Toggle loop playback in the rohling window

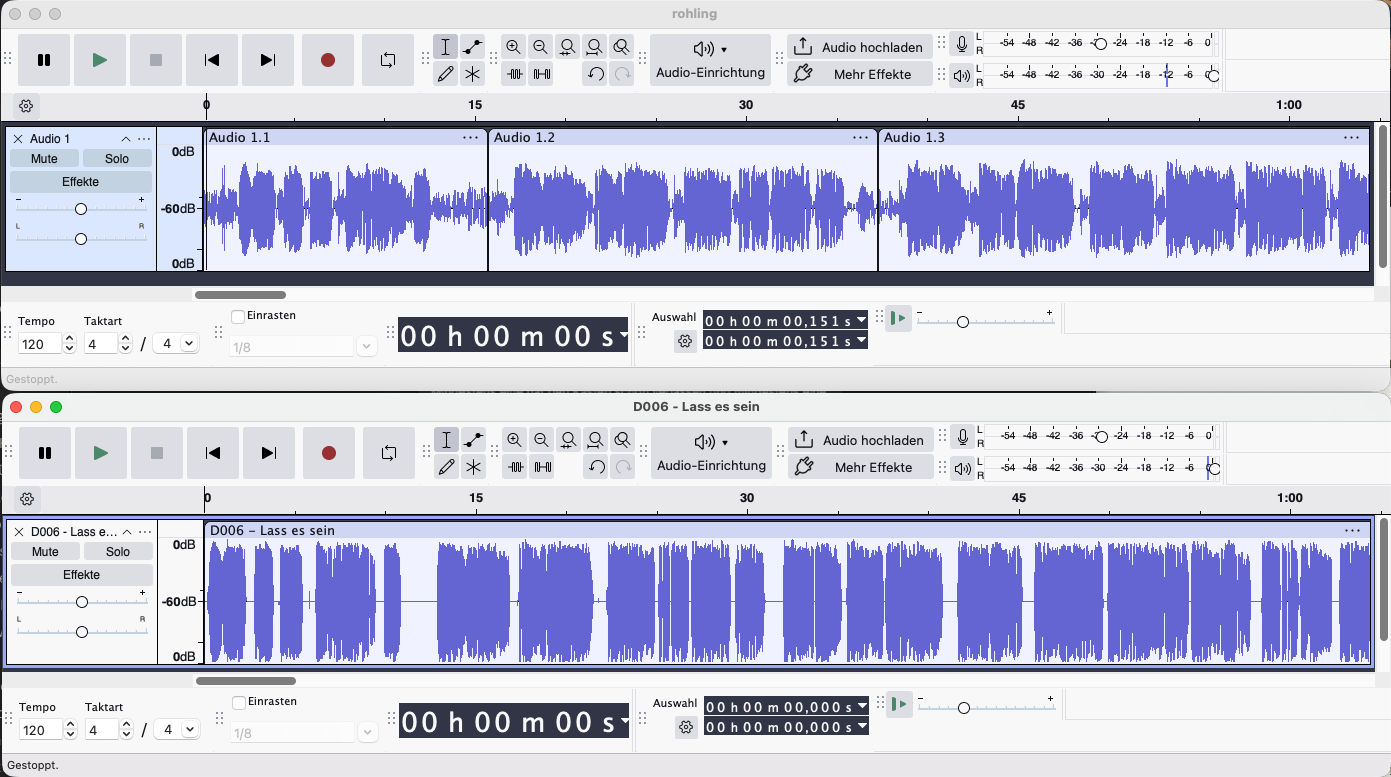click(387, 60)
